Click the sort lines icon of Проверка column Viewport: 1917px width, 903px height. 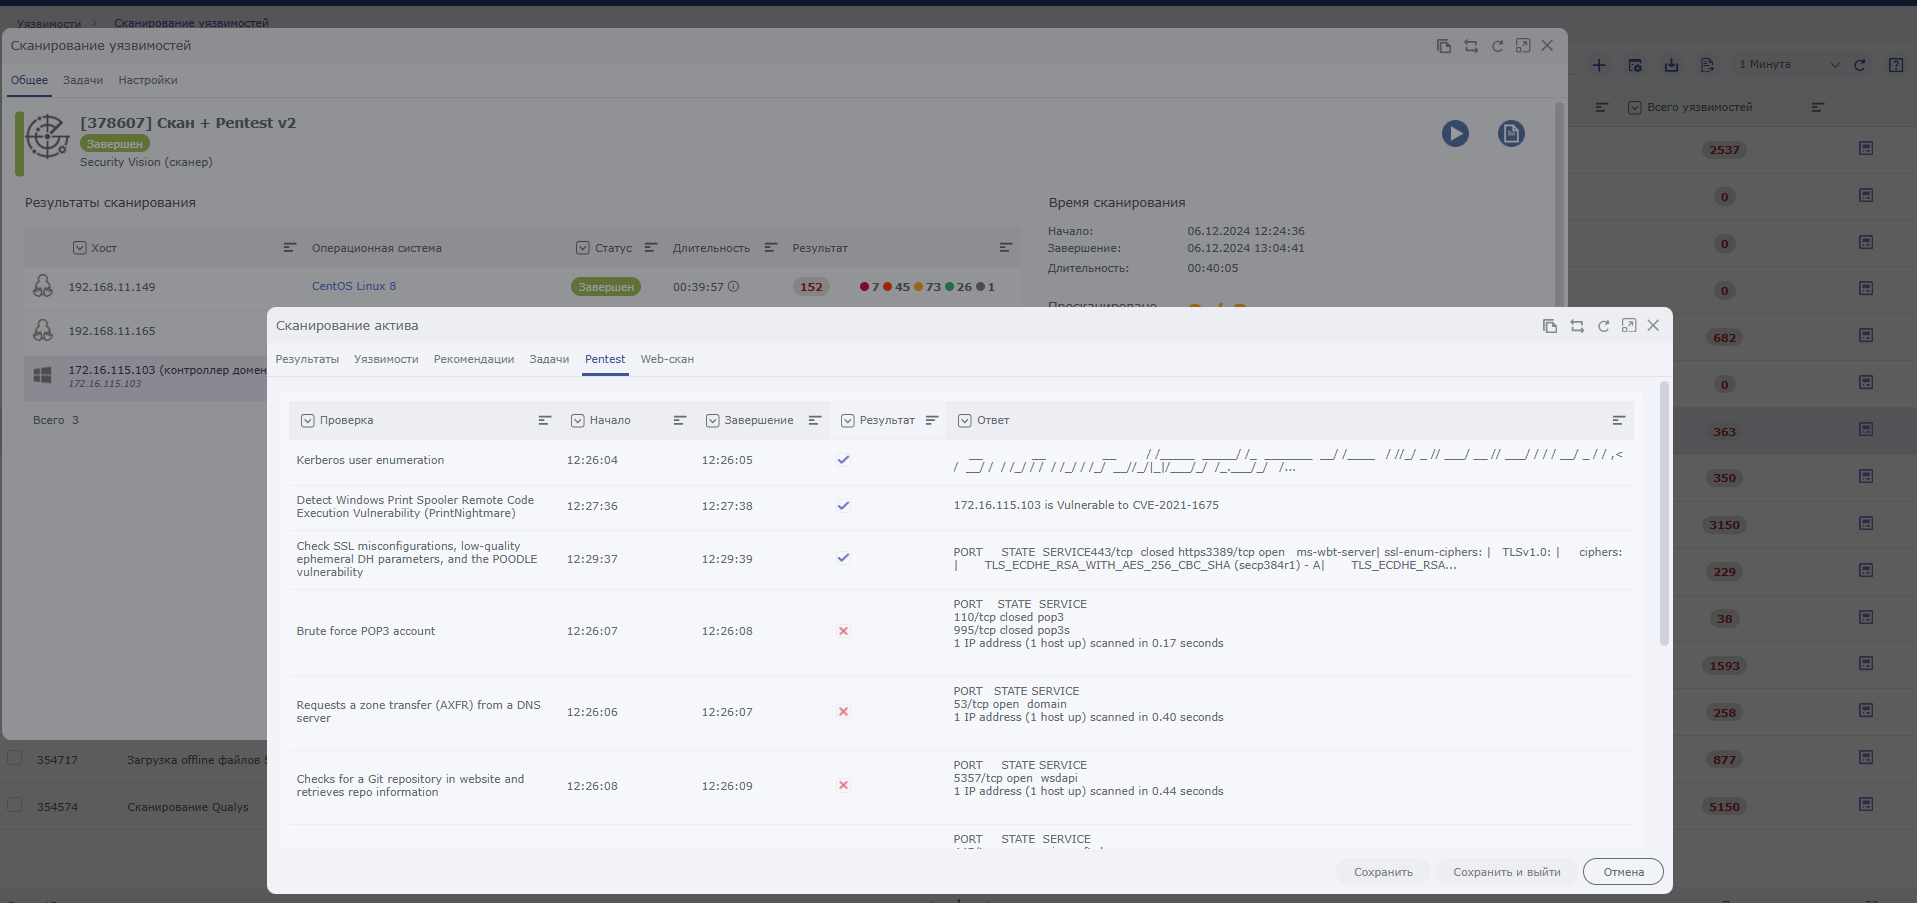[545, 421]
